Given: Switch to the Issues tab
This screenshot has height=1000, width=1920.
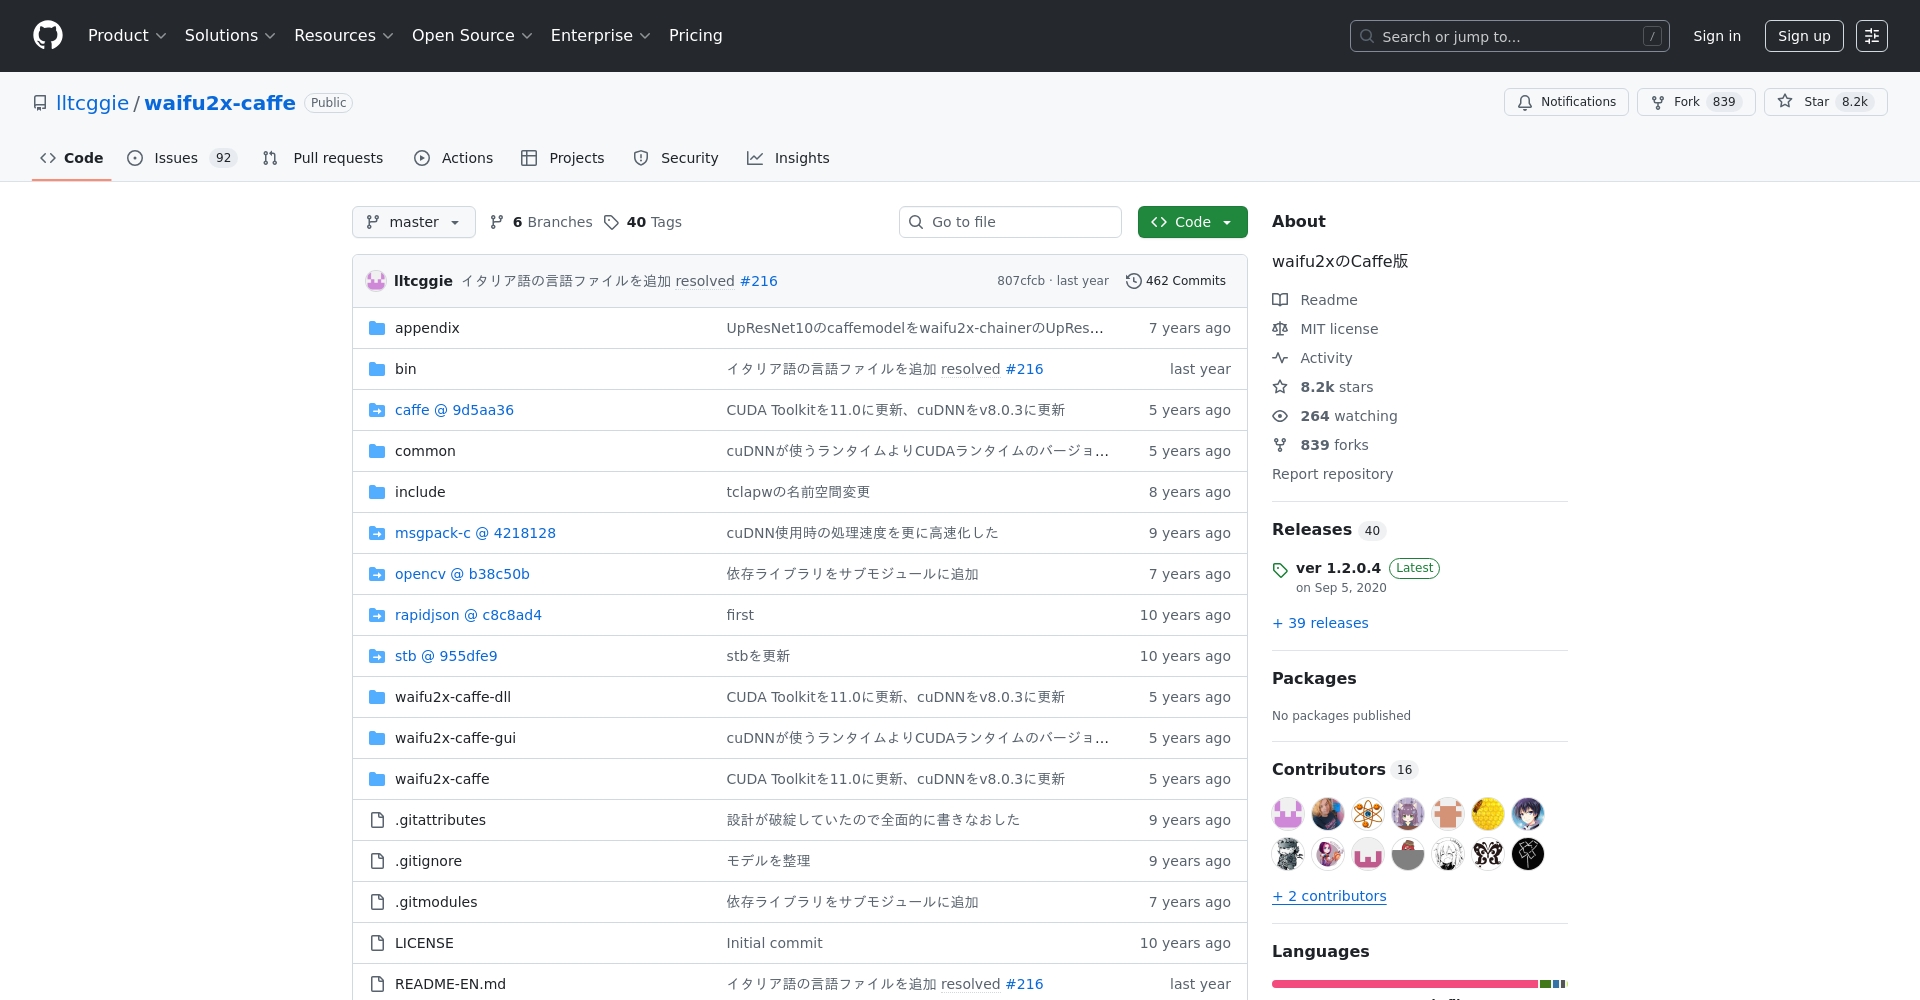Looking at the screenshot, I should 182,158.
